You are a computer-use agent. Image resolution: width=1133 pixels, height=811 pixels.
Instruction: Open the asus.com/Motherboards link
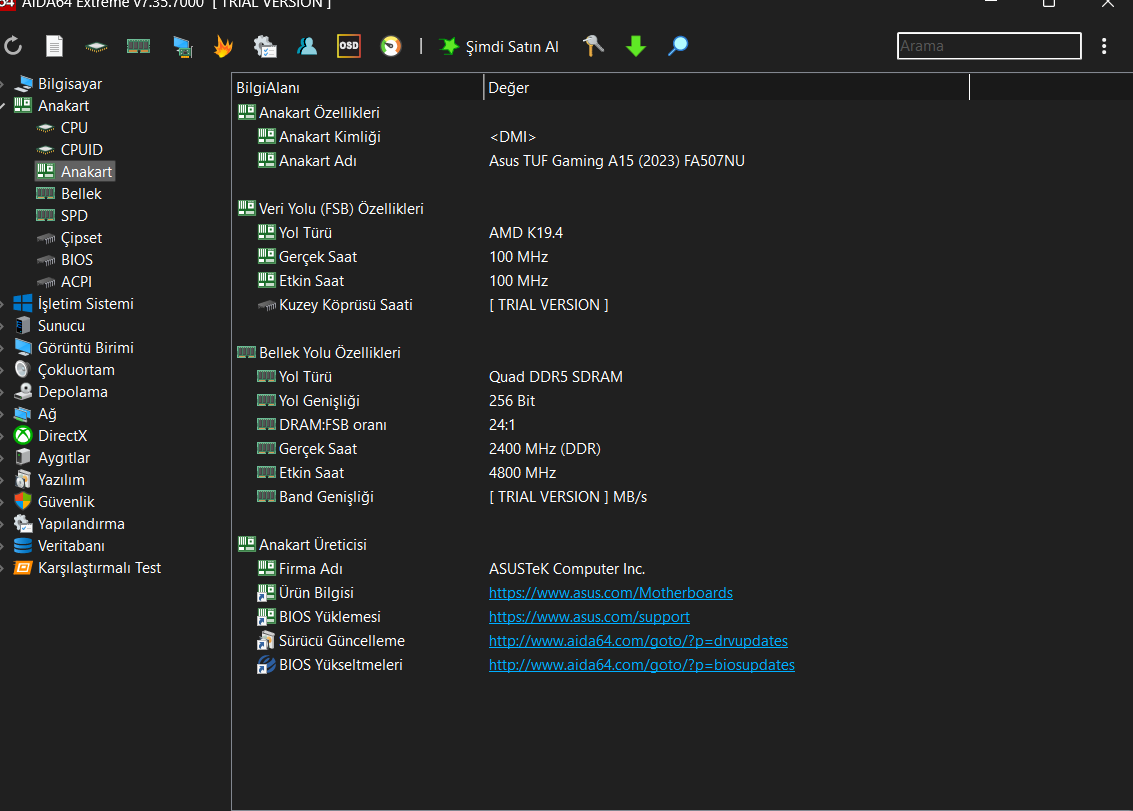pos(610,593)
